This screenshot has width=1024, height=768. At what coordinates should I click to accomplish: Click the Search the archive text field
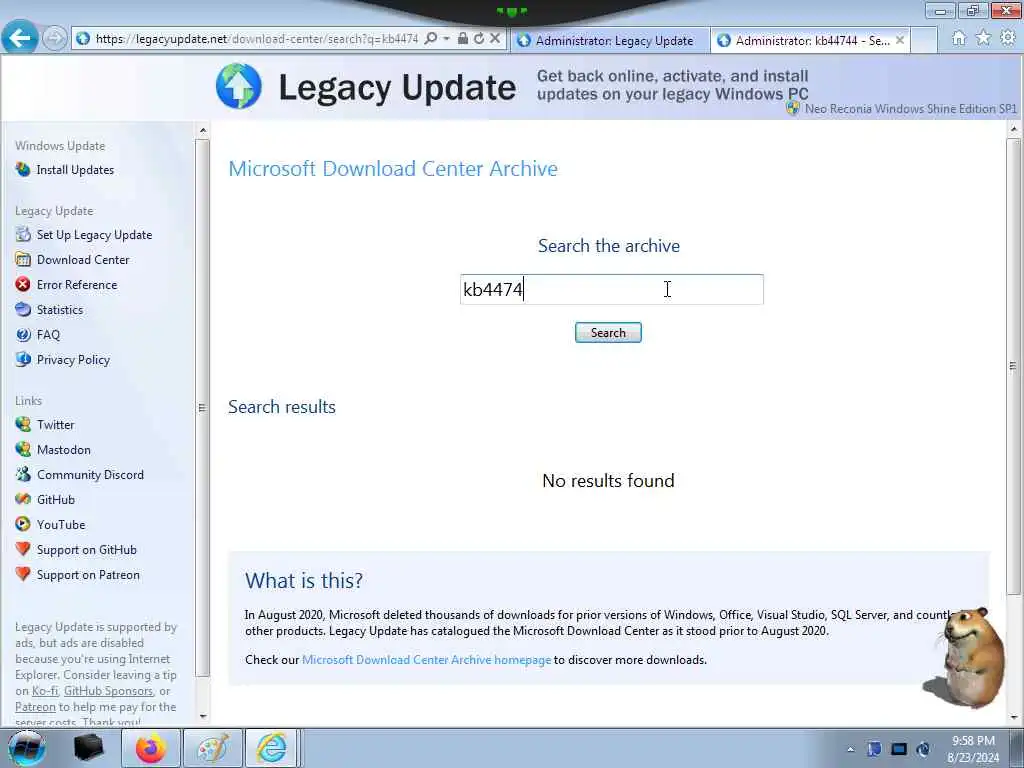[x=612, y=289]
